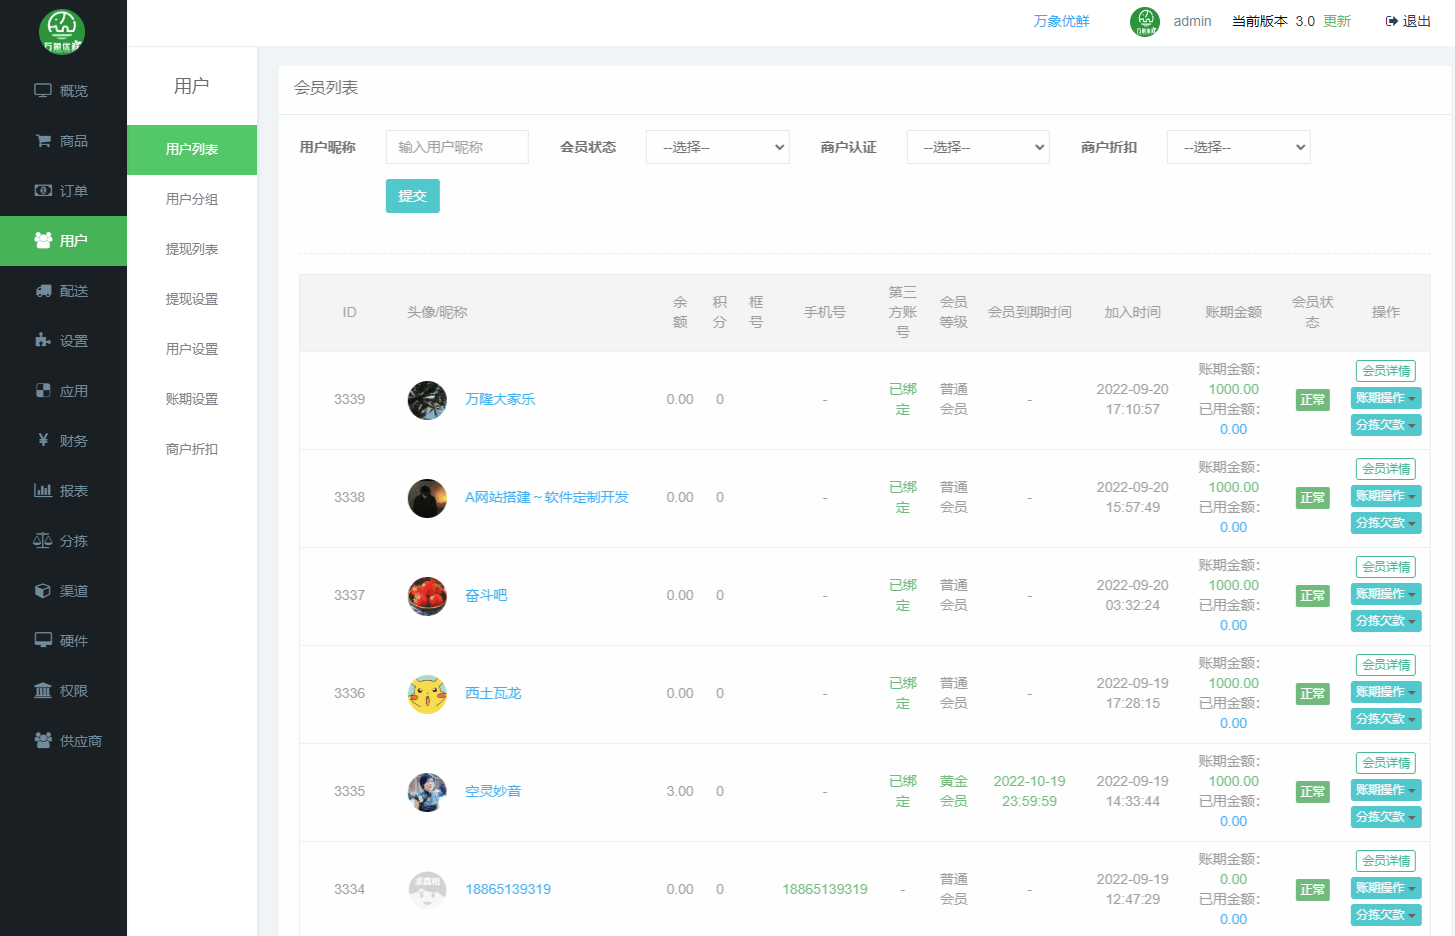Screen dimensions: 1455x936
Task: Click the 设置 puzzle icon
Action: tap(43, 341)
